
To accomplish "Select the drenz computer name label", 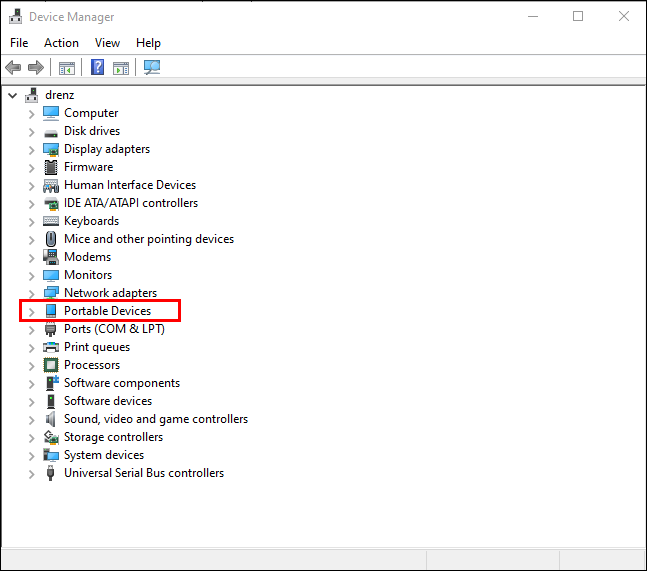I will (60, 95).
